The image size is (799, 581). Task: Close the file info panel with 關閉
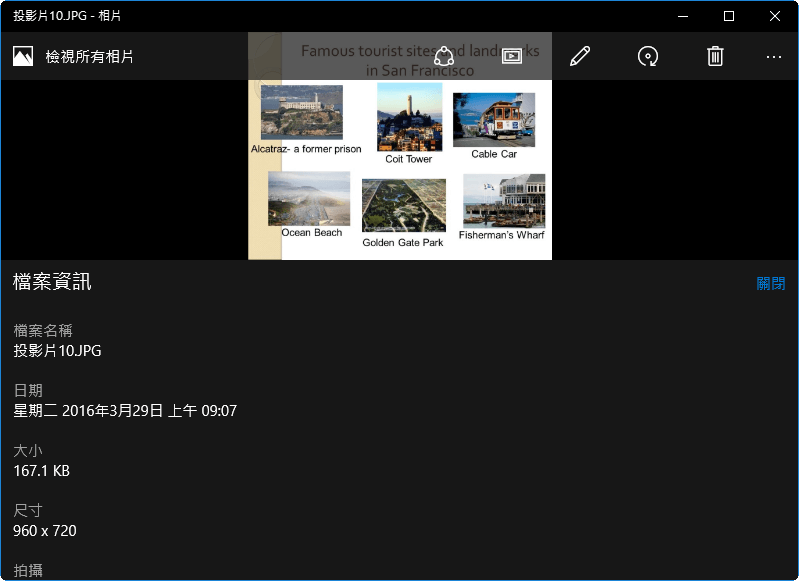click(770, 284)
